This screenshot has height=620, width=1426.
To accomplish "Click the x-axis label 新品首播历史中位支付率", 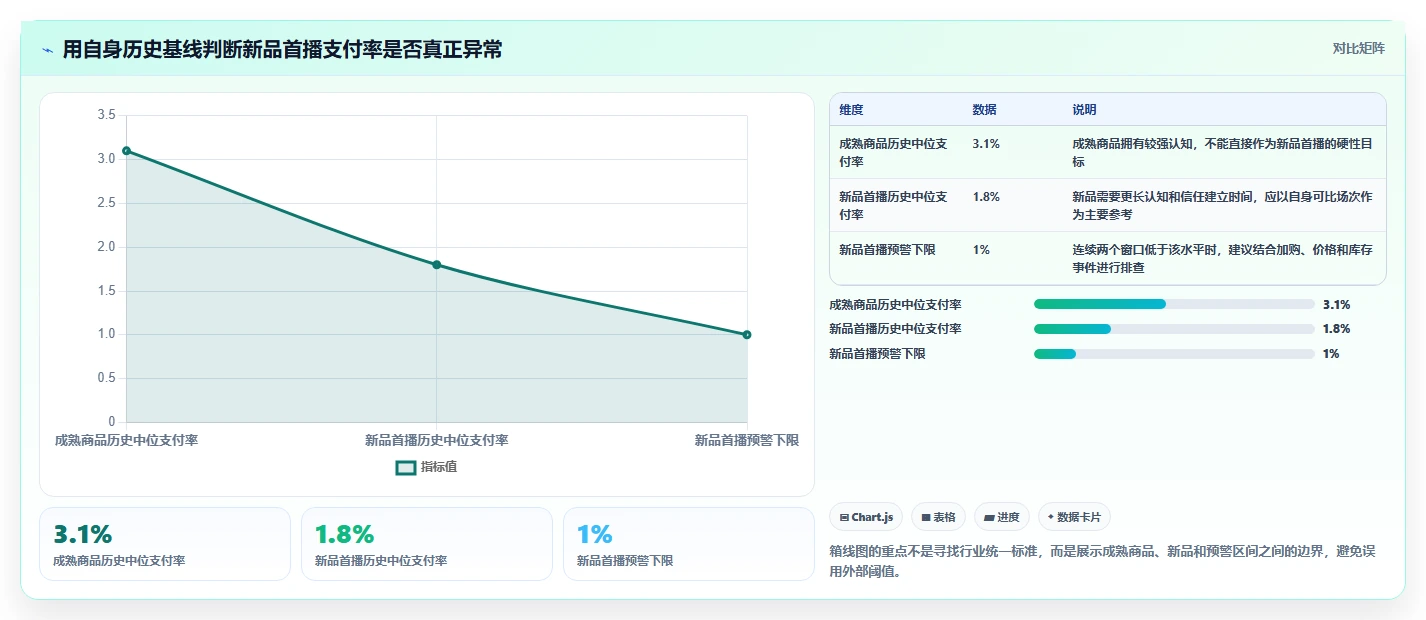I will click(437, 440).
